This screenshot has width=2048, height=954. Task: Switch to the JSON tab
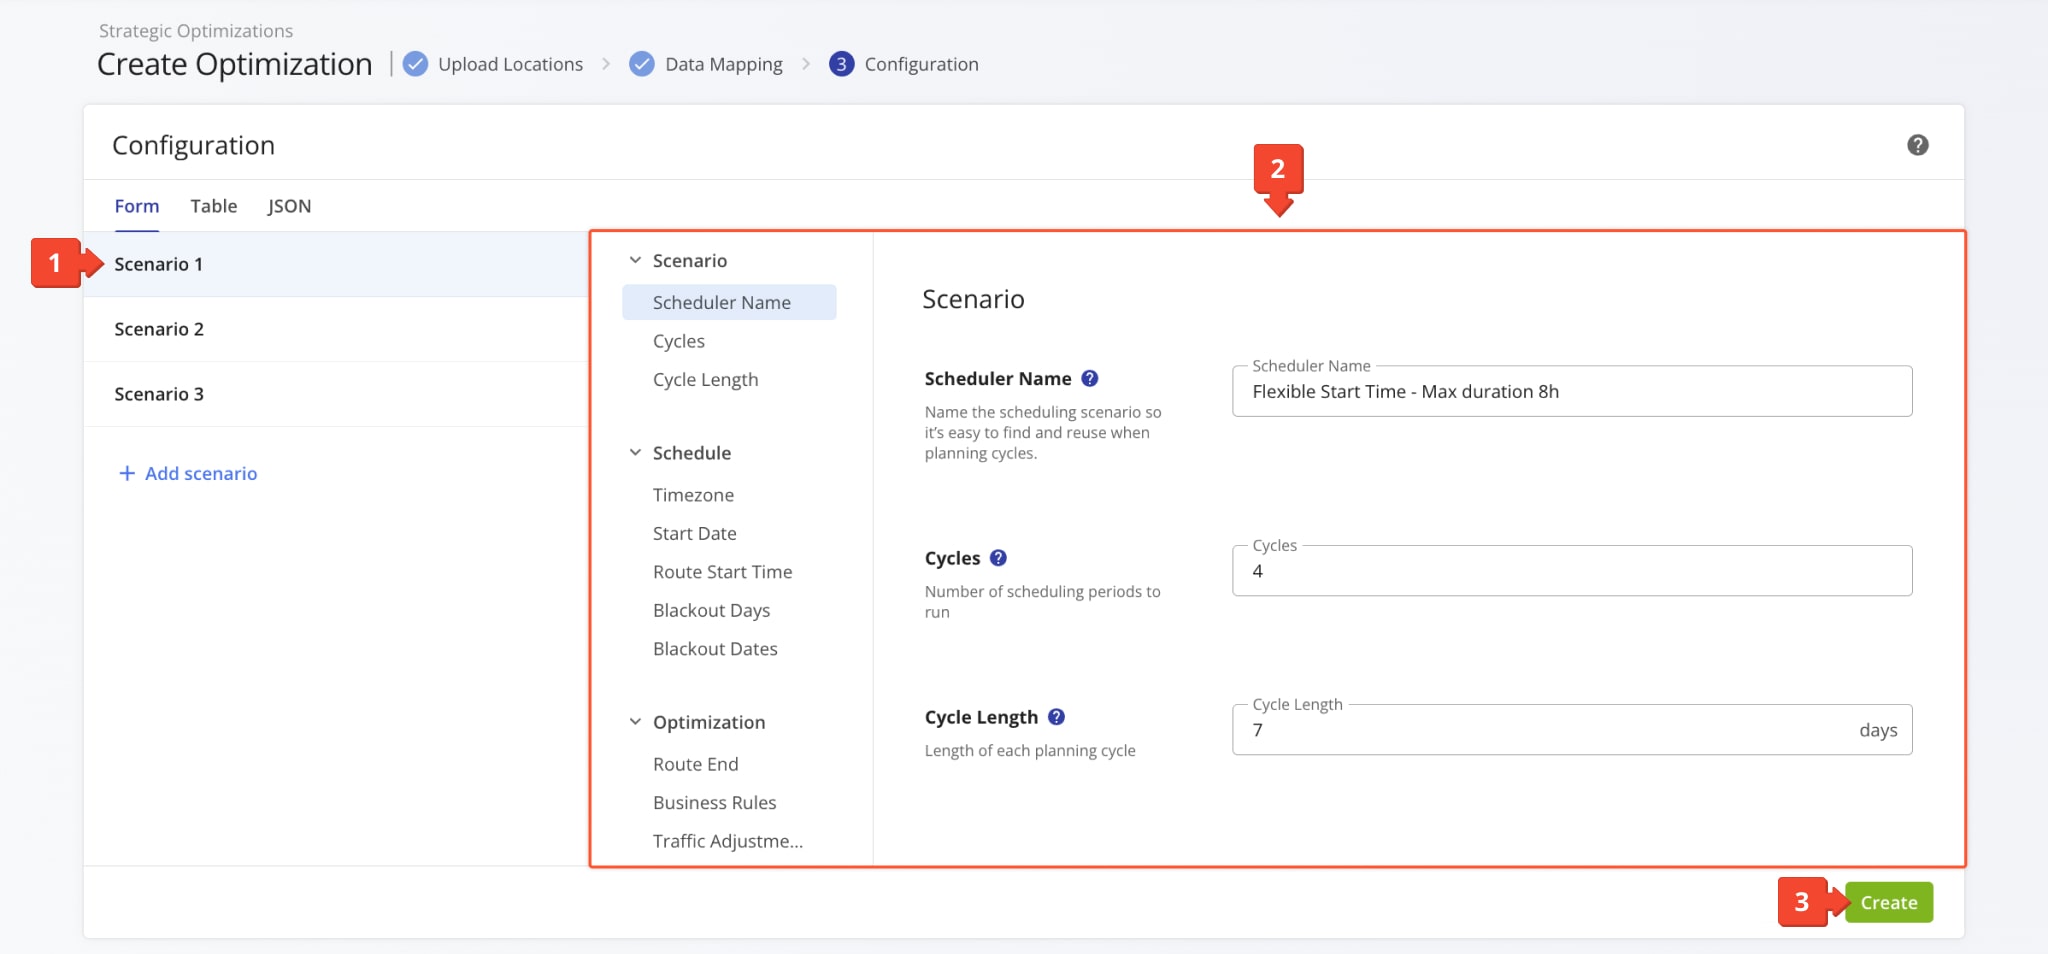click(x=289, y=206)
